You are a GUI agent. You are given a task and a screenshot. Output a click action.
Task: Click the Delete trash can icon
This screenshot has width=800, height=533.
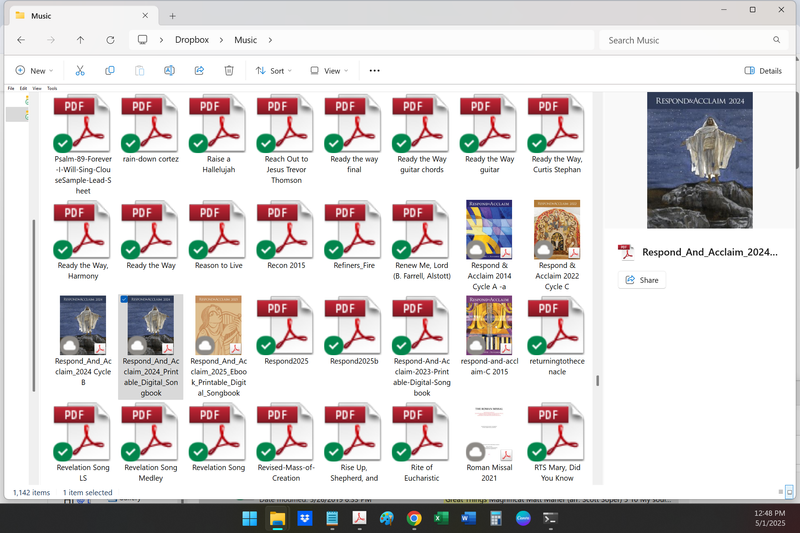click(229, 71)
